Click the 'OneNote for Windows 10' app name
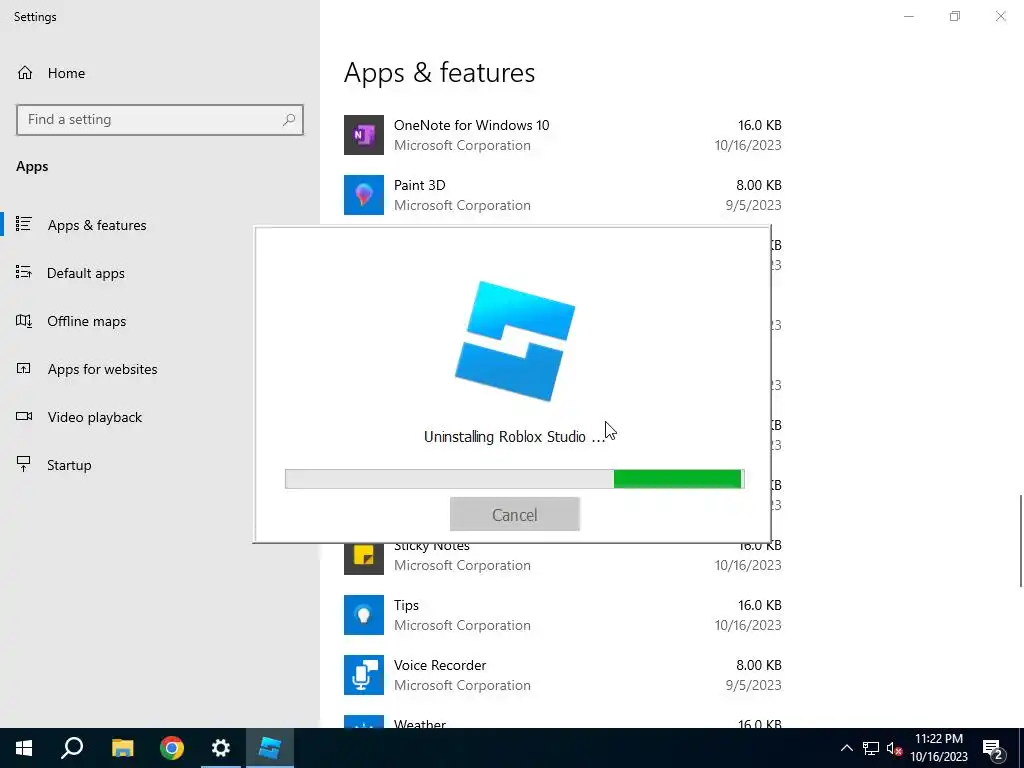 click(x=472, y=125)
